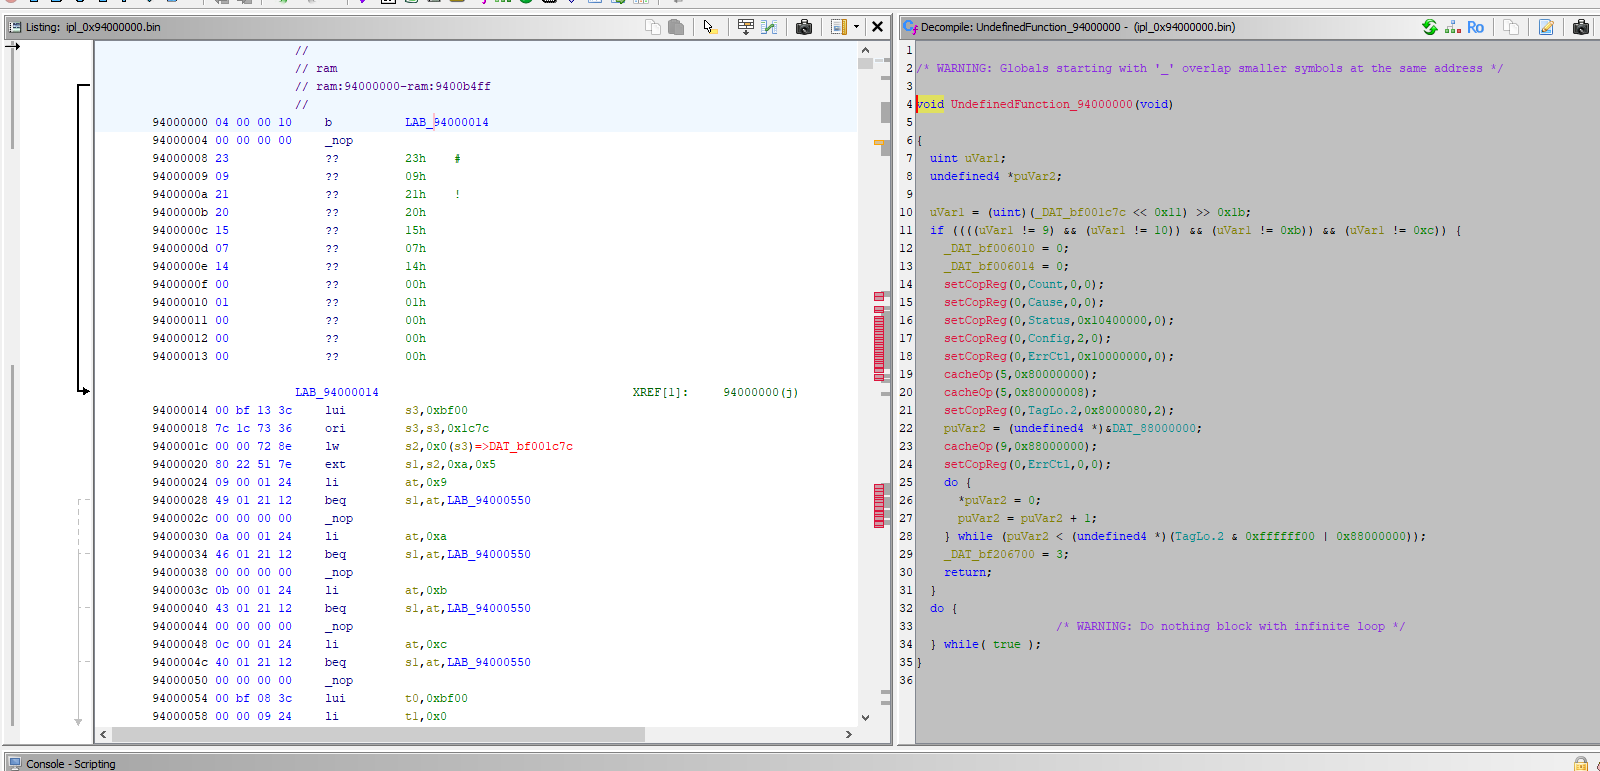Click the while( true ) statement on line 34

coord(992,644)
